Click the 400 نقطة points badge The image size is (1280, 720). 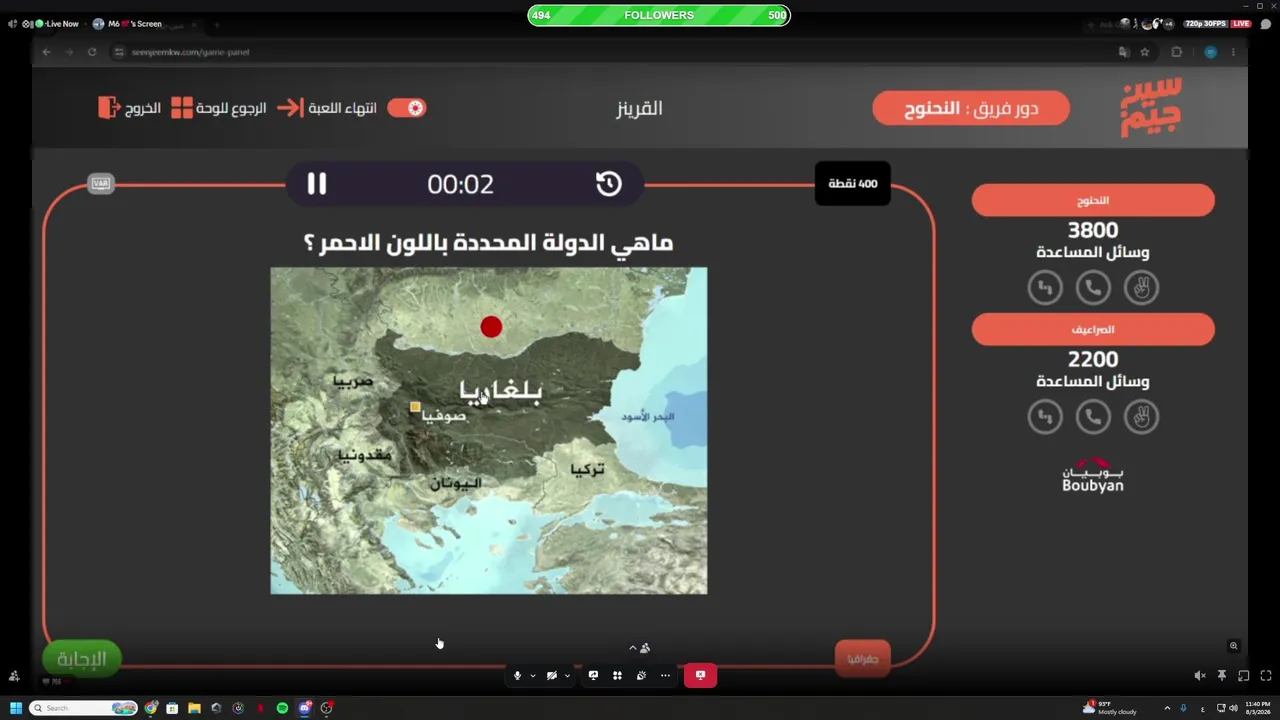pos(853,184)
